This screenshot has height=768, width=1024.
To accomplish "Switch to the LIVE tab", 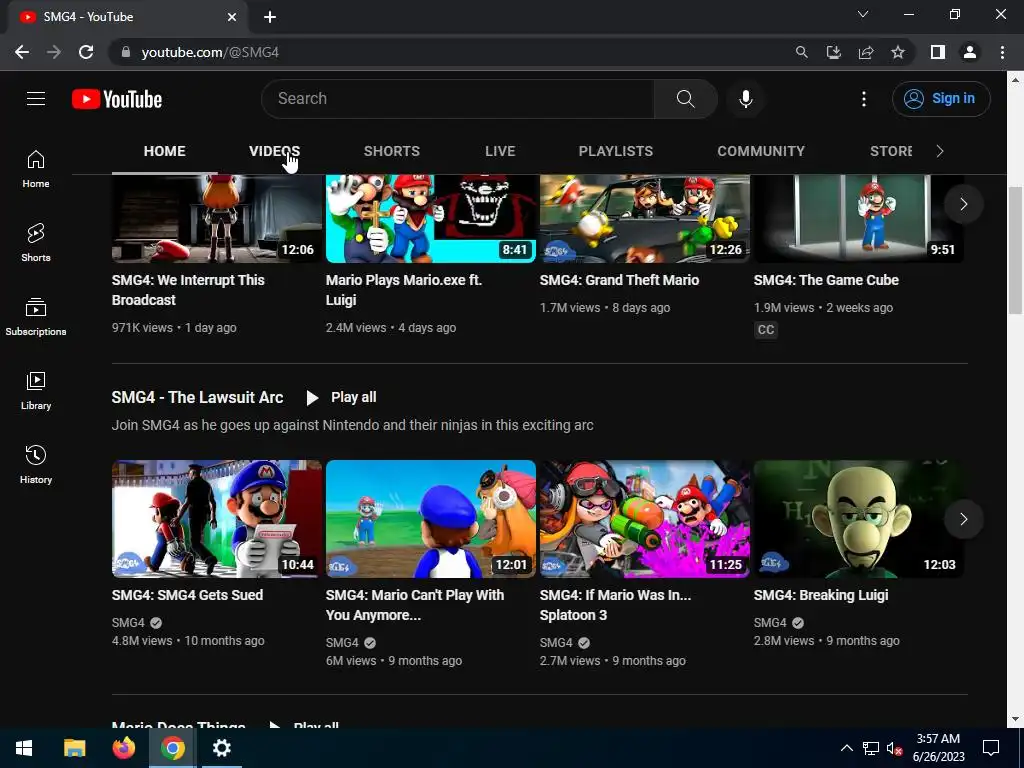I will click(x=500, y=152).
